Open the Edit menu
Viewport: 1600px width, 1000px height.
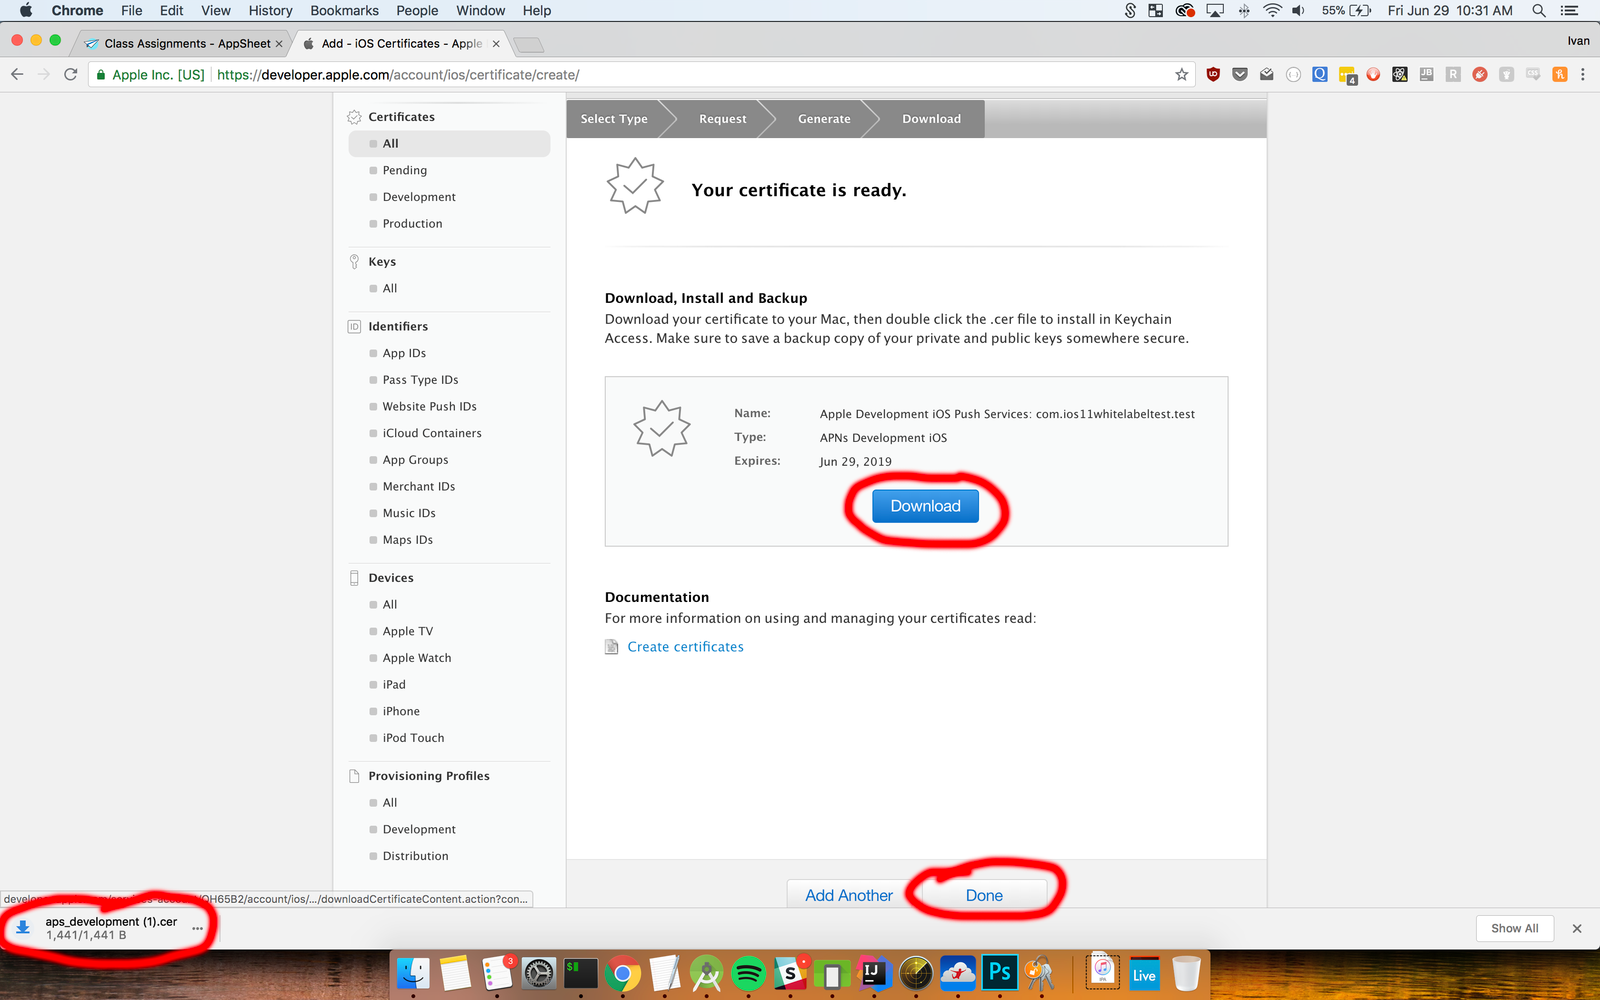click(x=171, y=10)
